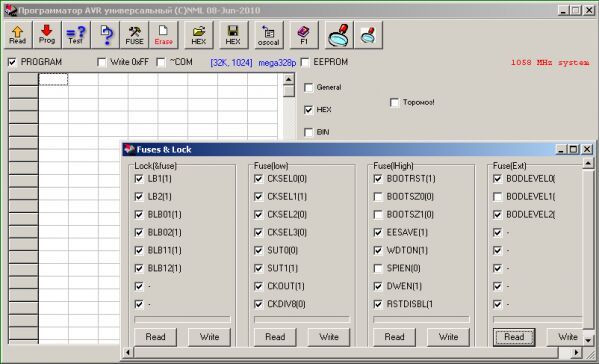Screen dimensions: 599x364
Task: Toggle the PROGRAM checkbox
Action: pyautogui.click(x=13, y=62)
